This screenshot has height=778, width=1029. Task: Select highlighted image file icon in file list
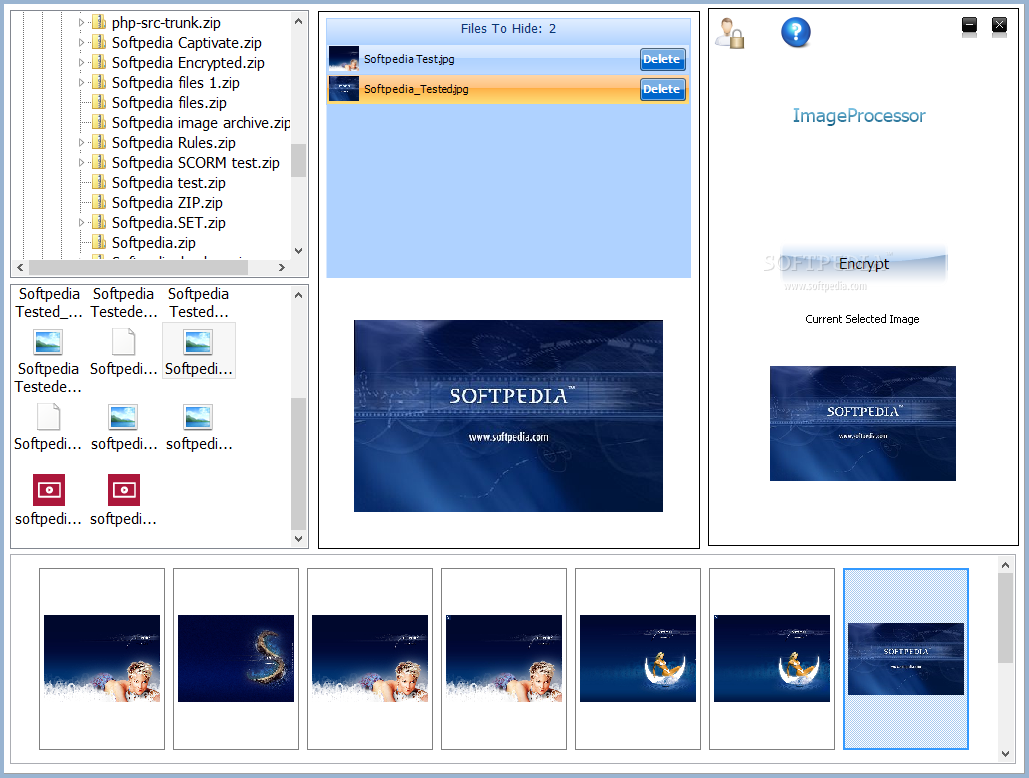click(198, 342)
